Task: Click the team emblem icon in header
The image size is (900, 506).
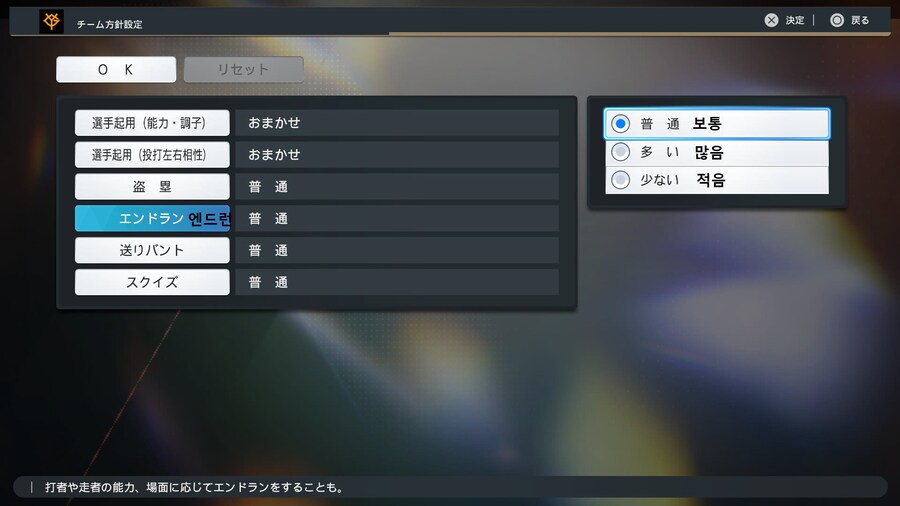Action: [52, 21]
